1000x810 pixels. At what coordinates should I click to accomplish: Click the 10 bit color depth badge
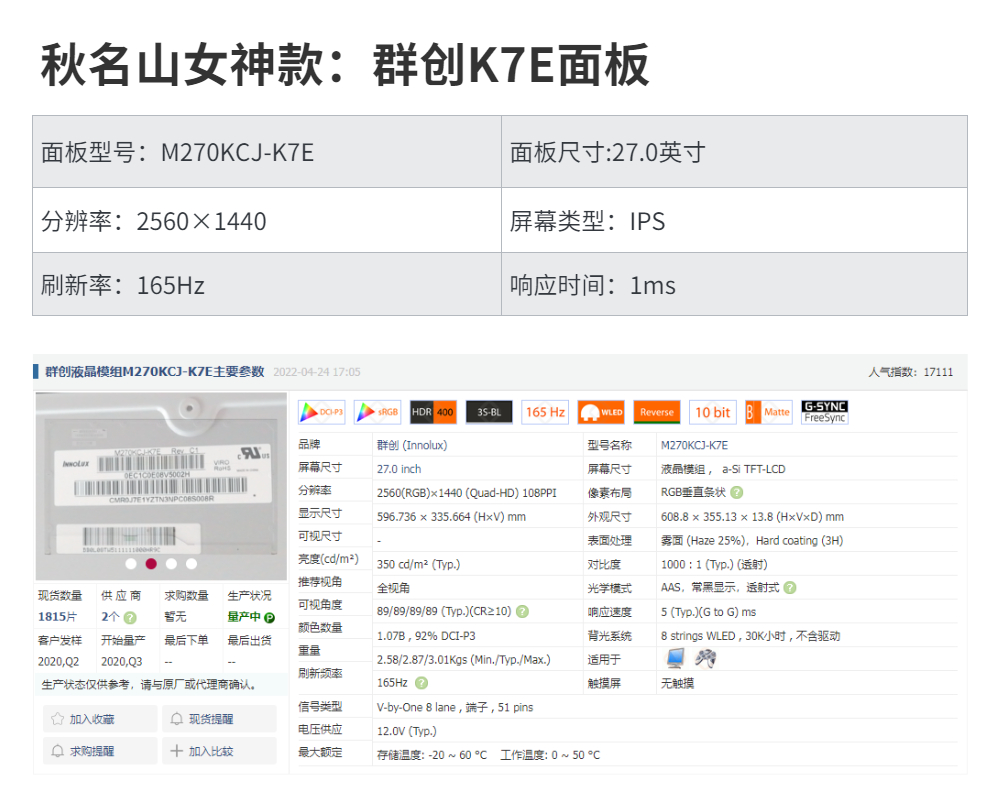[713, 412]
